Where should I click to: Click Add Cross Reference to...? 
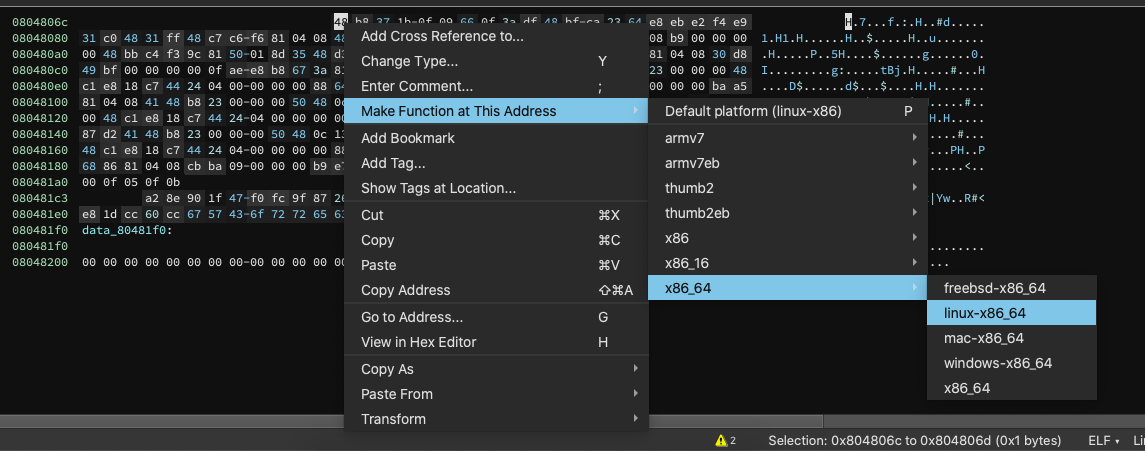(x=442, y=37)
